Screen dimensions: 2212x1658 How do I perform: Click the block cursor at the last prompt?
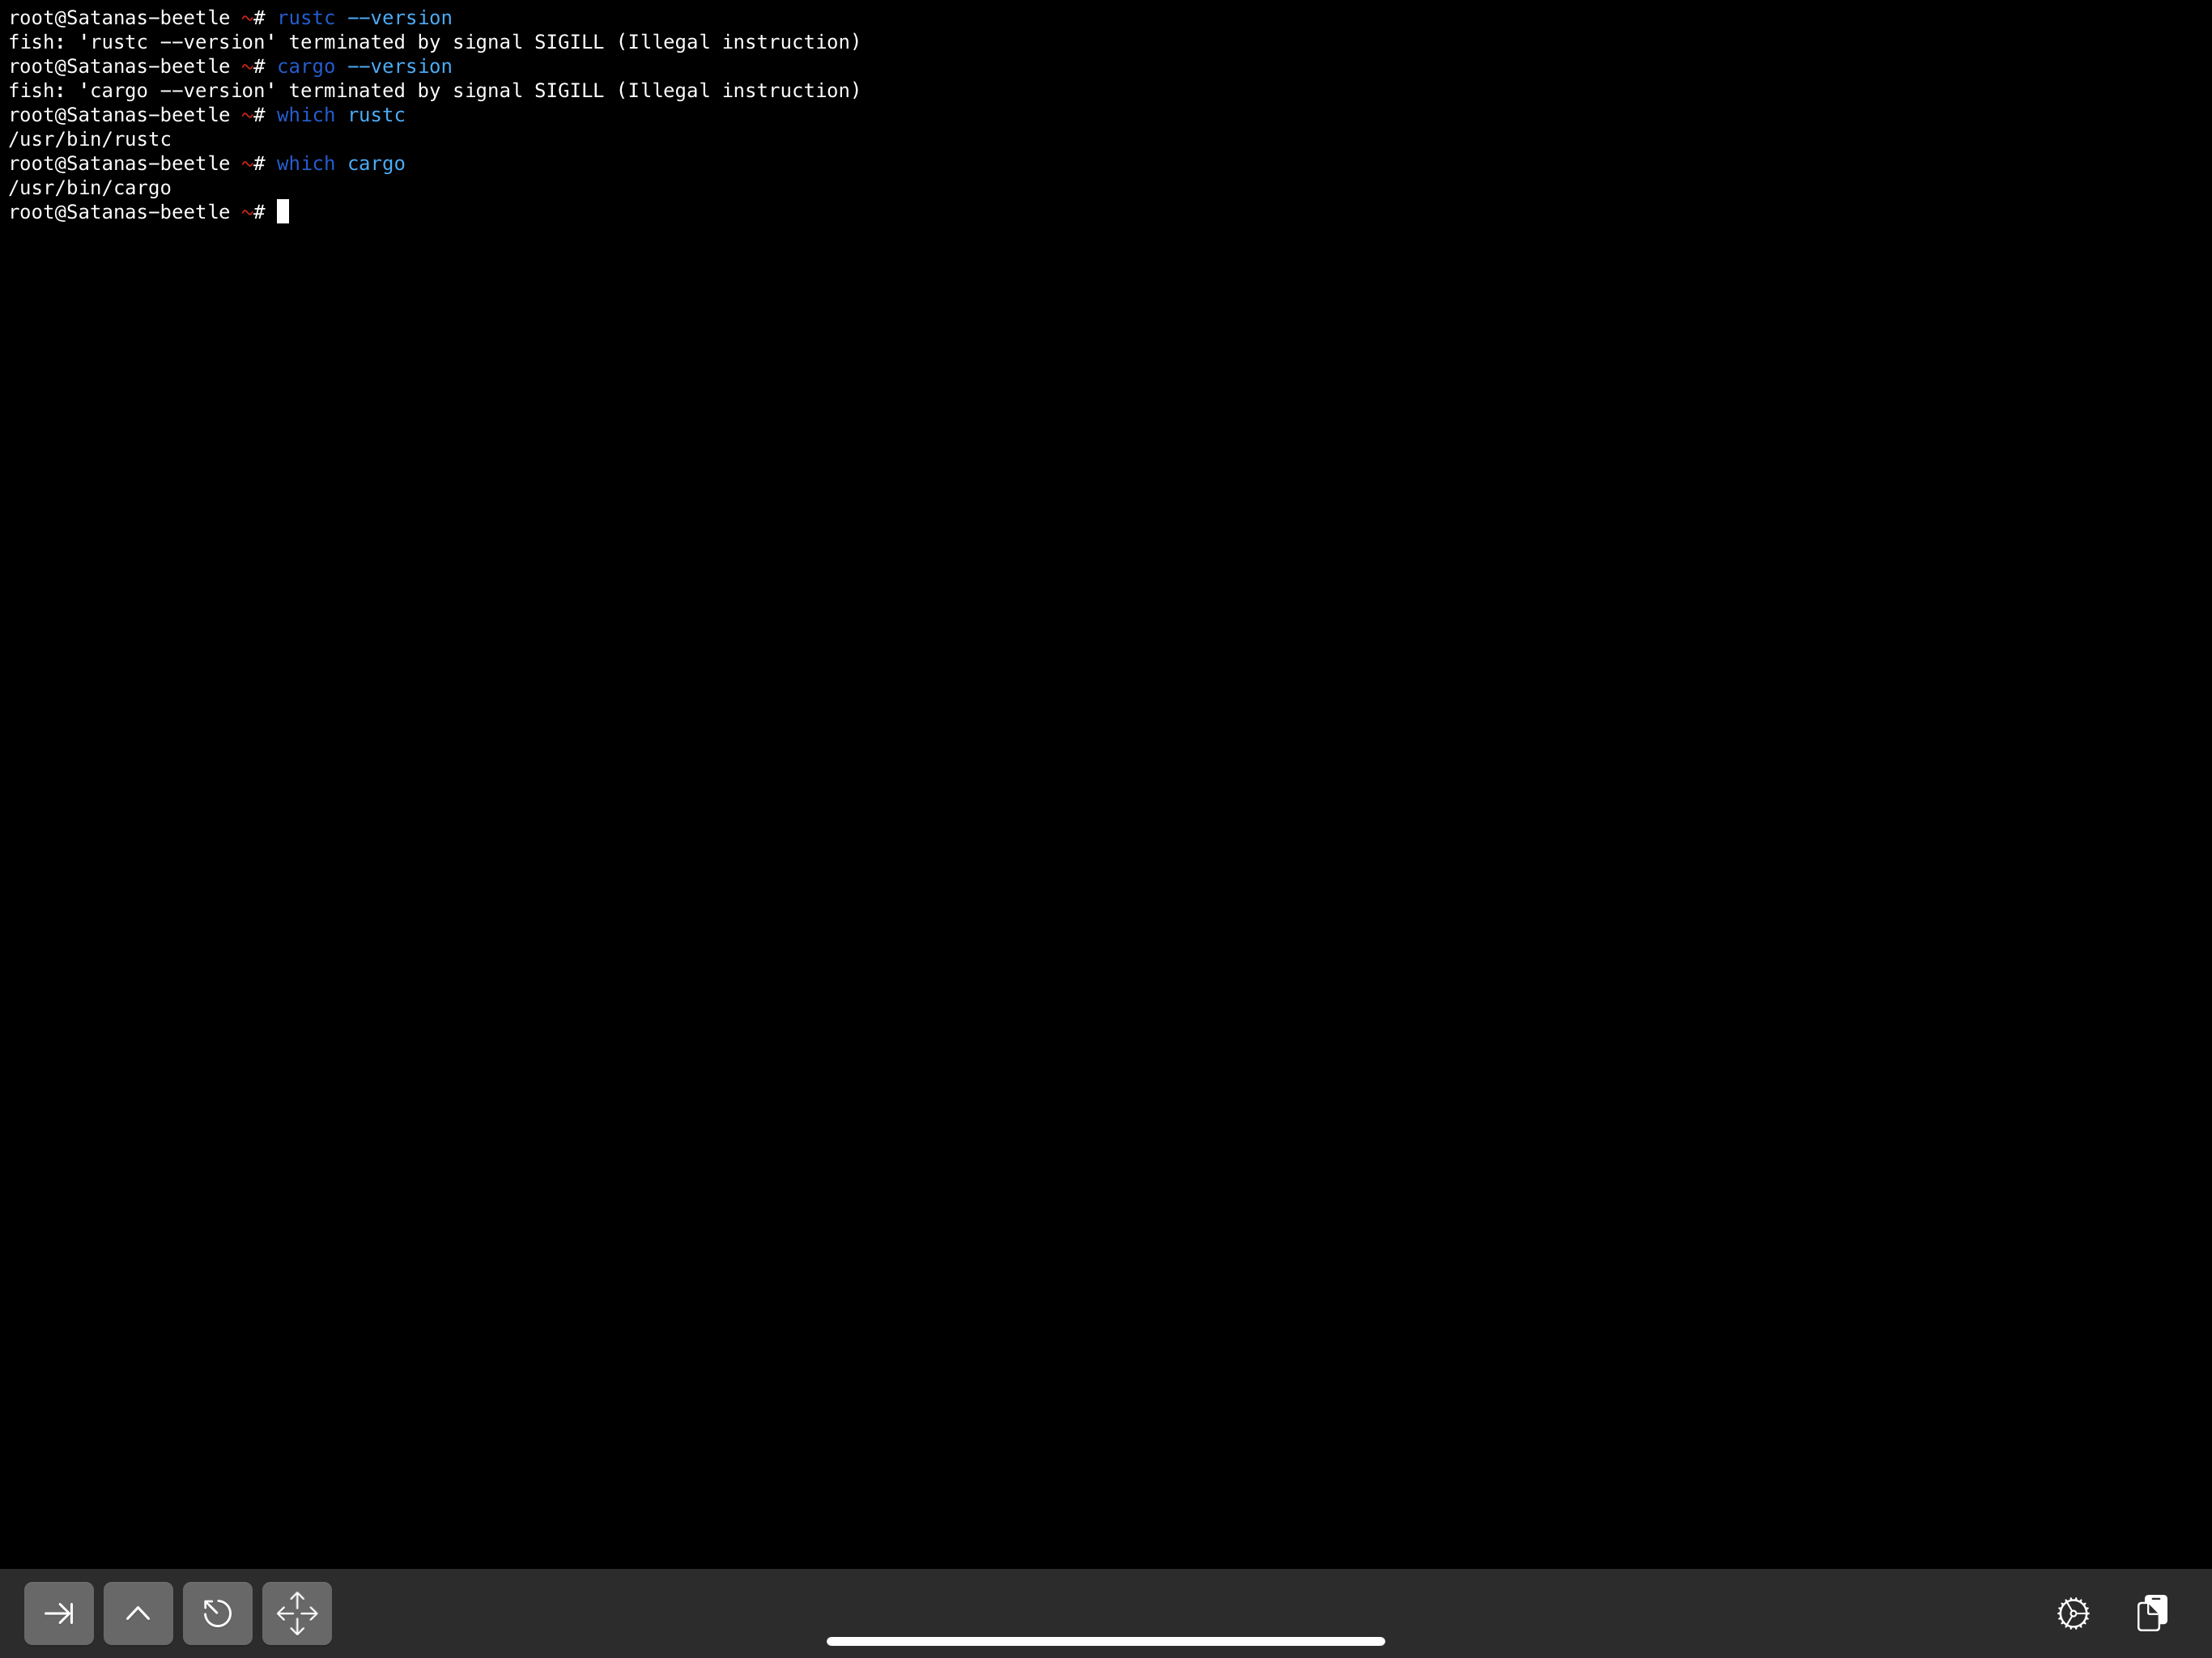[283, 212]
